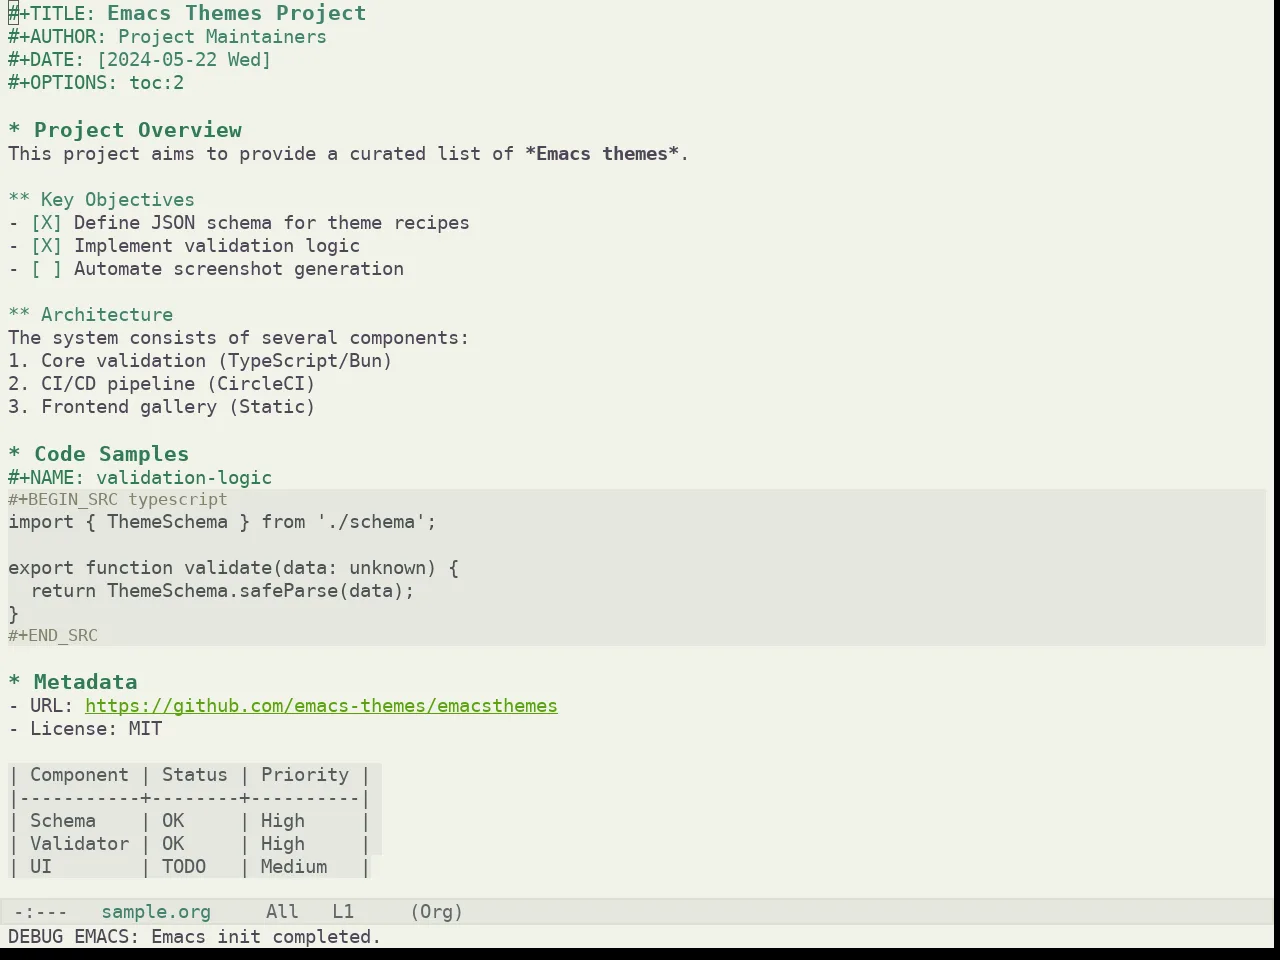Collapse the Project Overview heading
This screenshot has width=1280, height=960.
125,130
